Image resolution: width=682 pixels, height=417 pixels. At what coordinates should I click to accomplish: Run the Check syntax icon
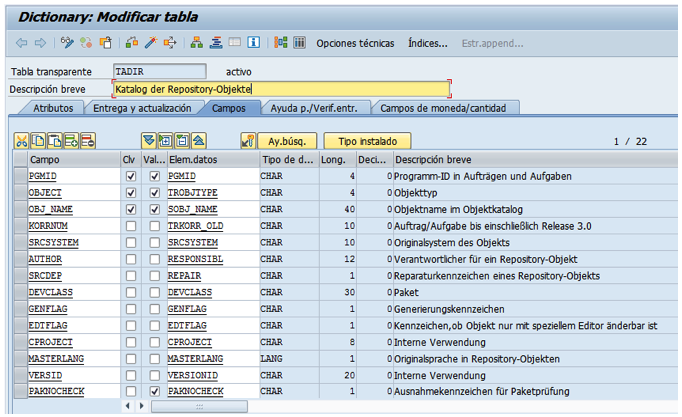tap(132, 43)
